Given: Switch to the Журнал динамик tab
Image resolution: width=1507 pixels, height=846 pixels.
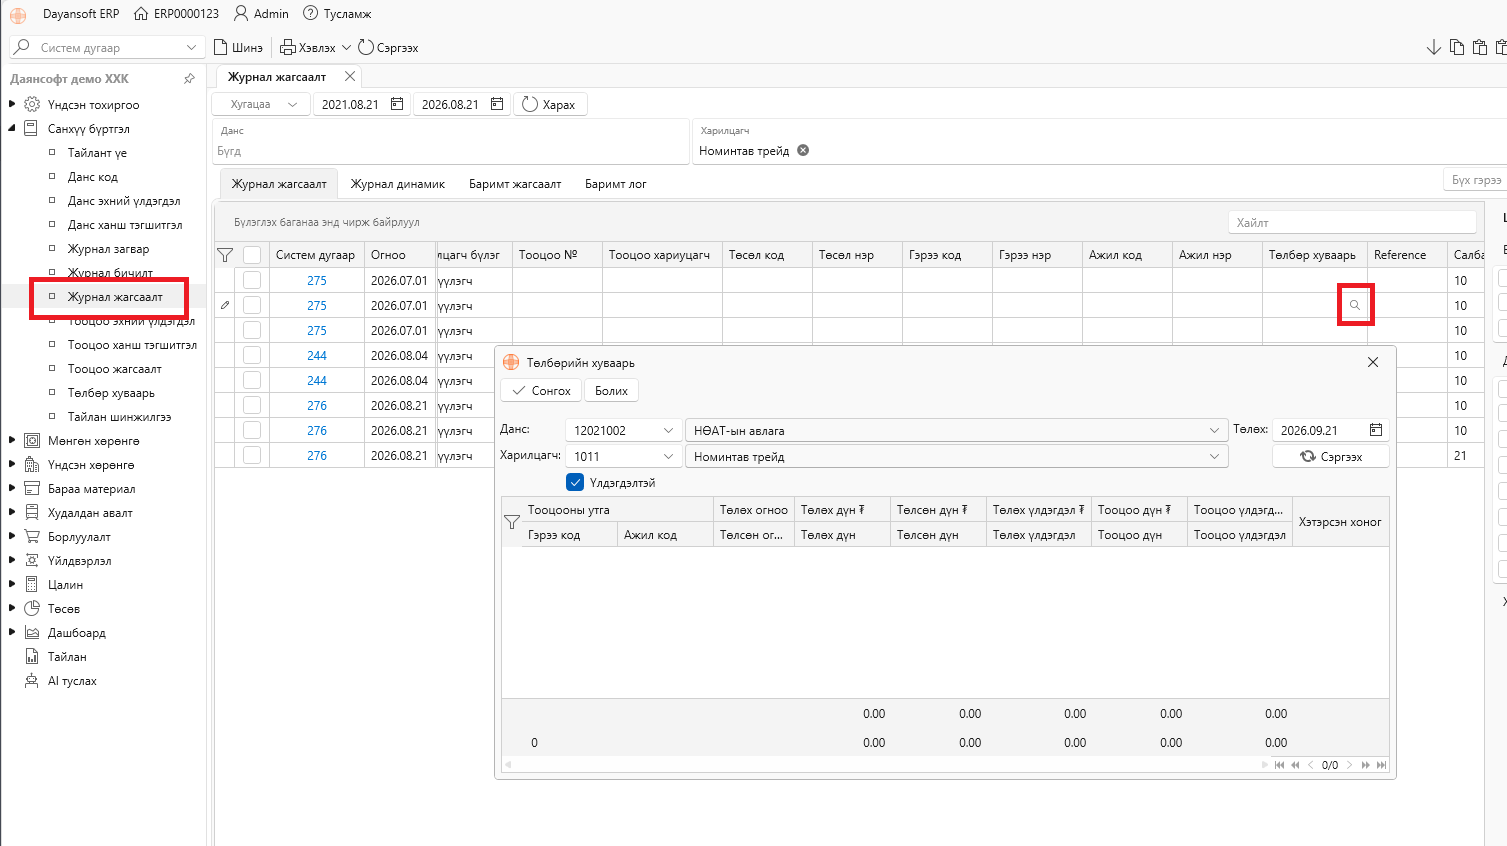Looking at the screenshot, I should tap(398, 184).
